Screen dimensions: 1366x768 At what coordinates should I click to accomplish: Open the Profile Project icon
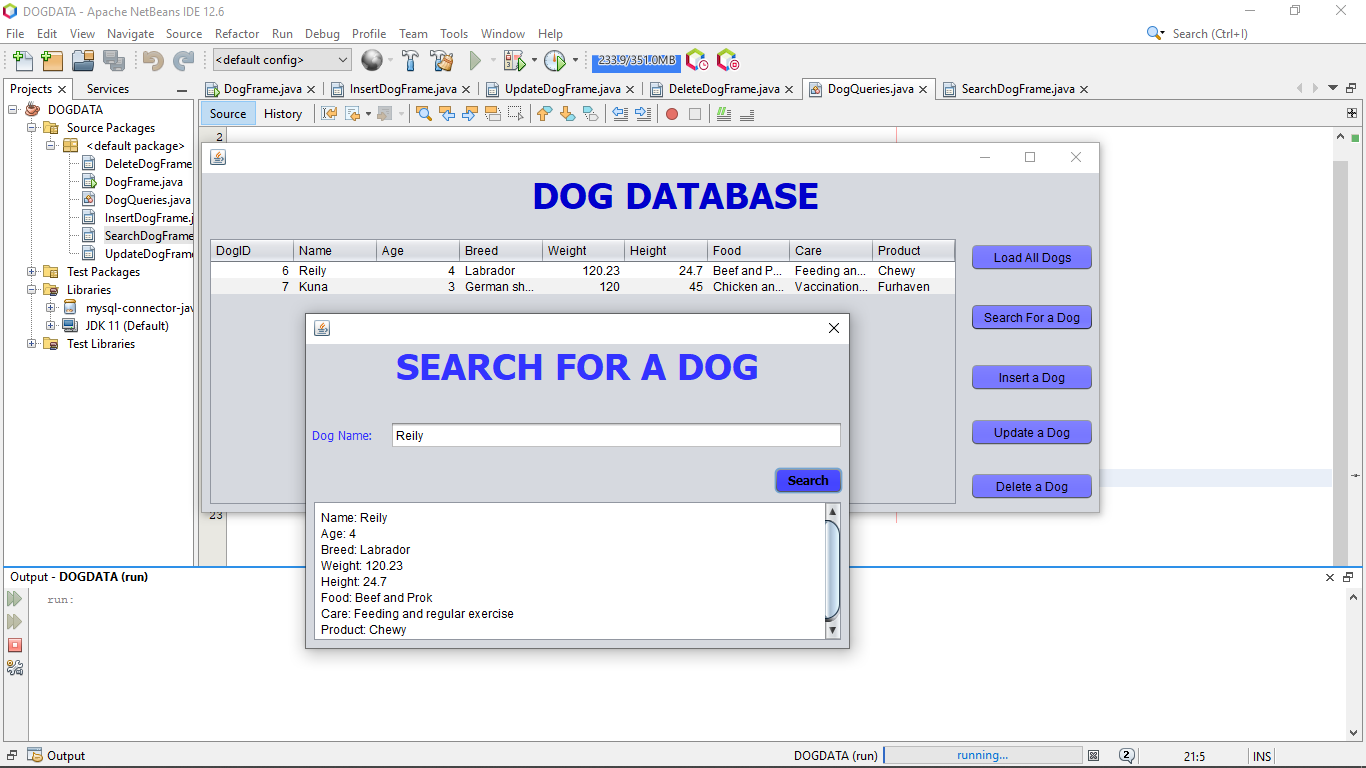coord(556,60)
